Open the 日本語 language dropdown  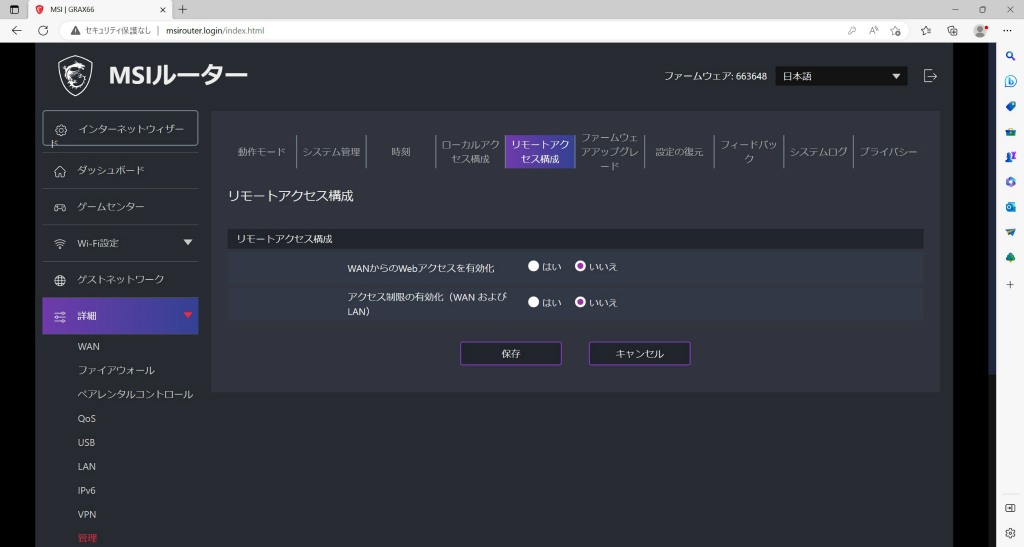point(841,76)
